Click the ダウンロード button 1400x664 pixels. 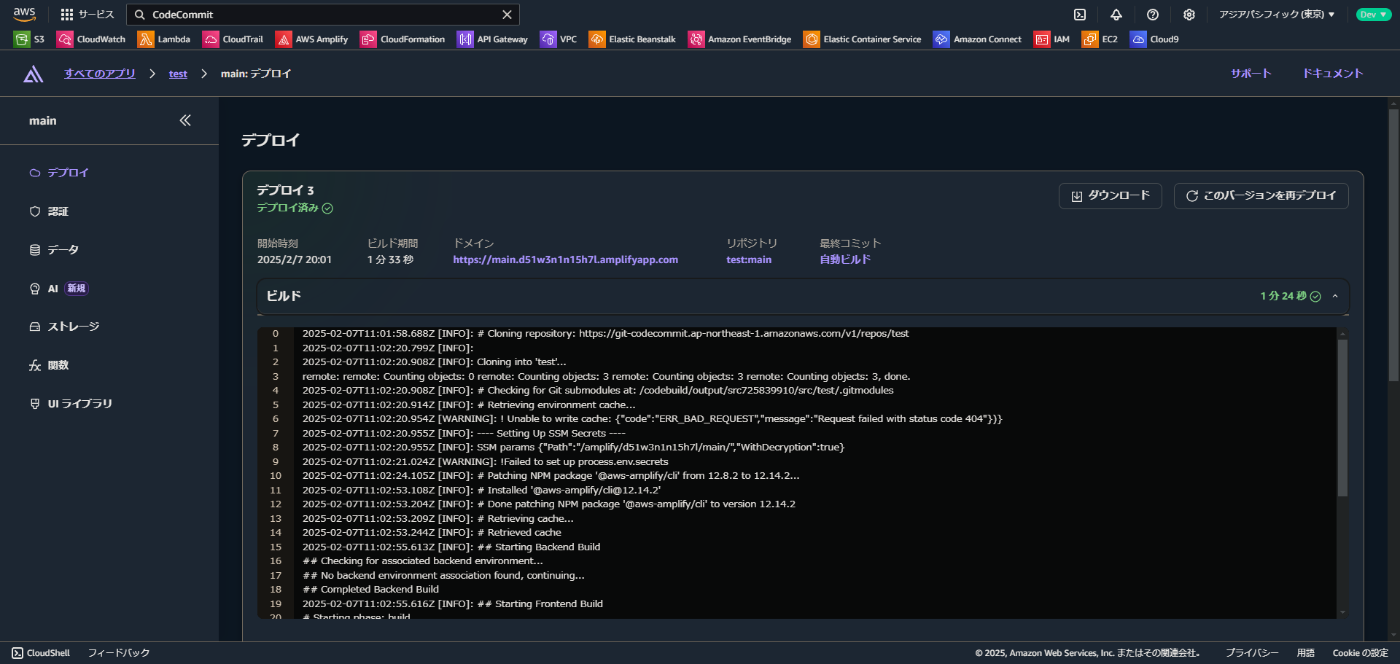coord(1110,196)
